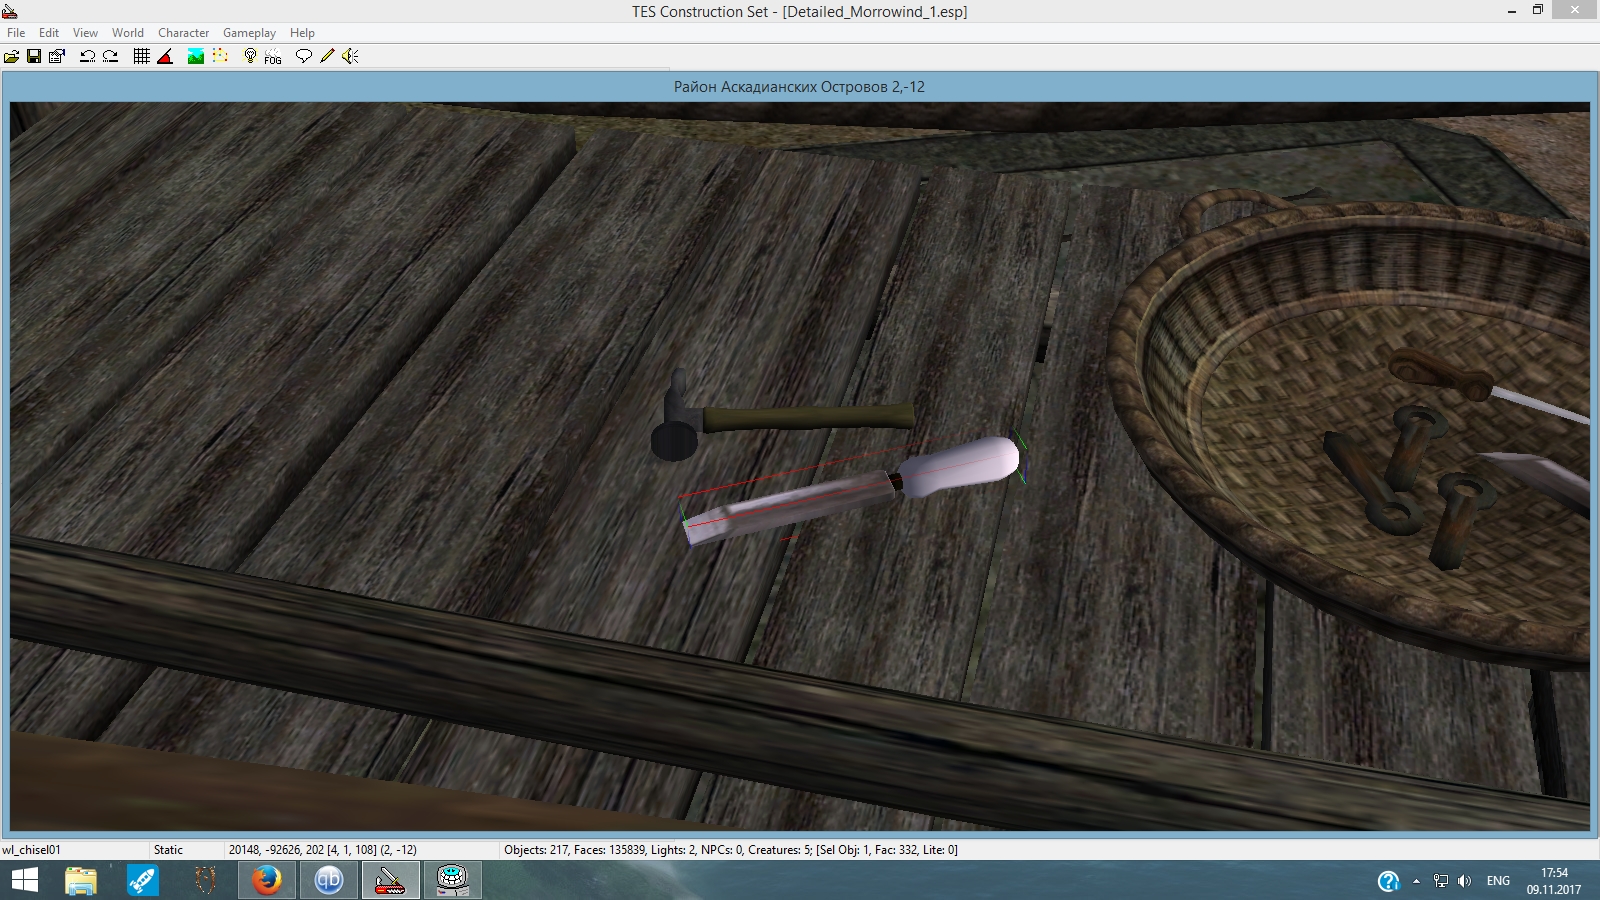
Task: Open the volume speaker tray icon
Action: point(1464,881)
